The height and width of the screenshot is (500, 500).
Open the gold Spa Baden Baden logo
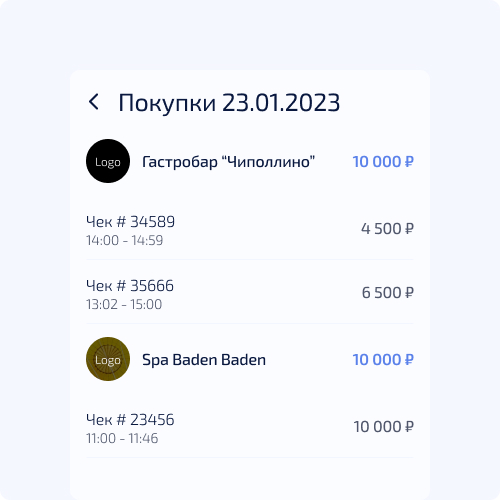pyautogui.click(x=108, y=359)
